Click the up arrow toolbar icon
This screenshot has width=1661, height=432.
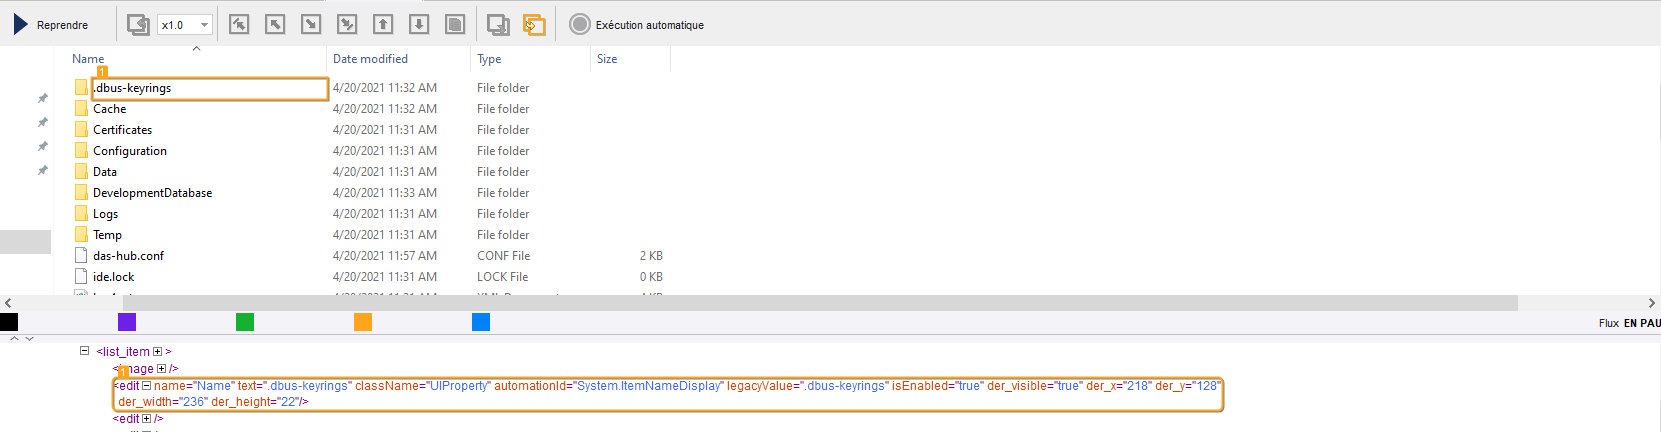click(383, 25)
